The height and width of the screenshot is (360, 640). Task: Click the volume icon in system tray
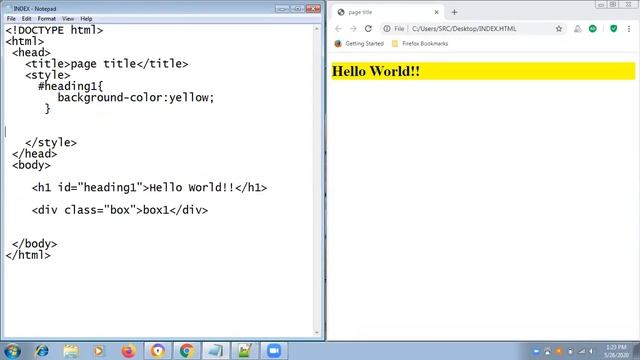(591, 351)
